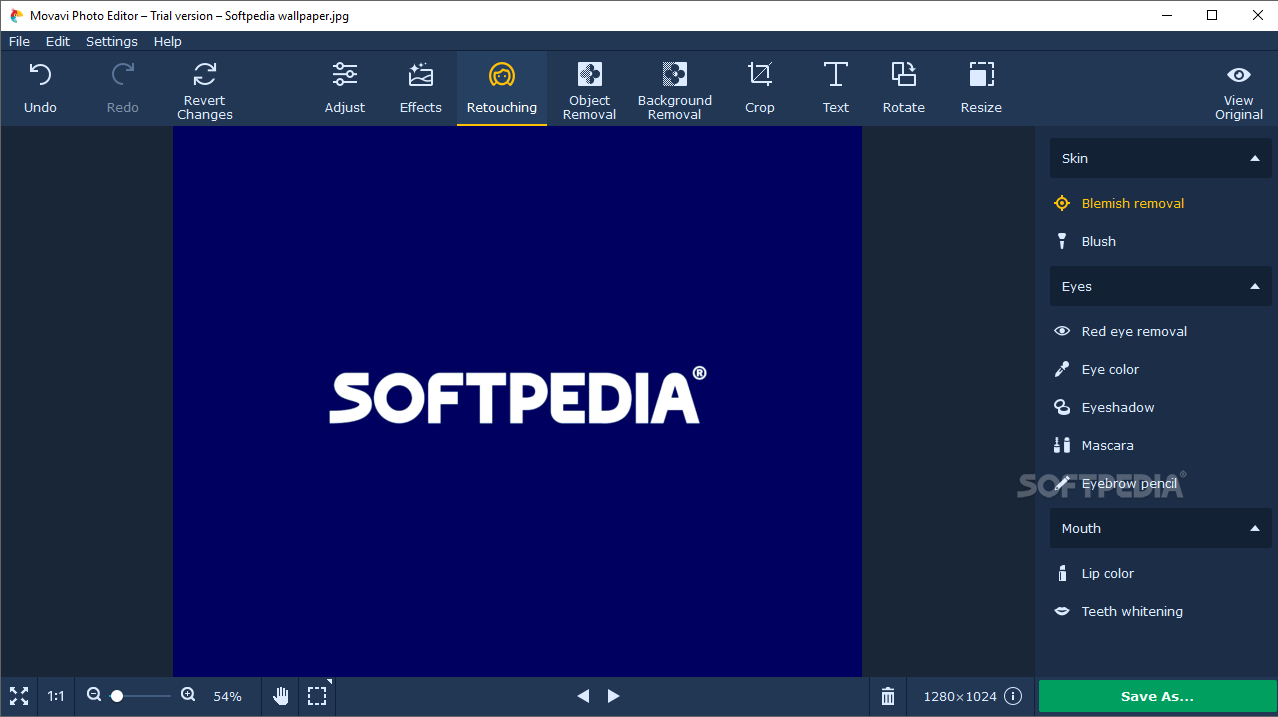Screen dimensions: 1278x717
Task: Open the Adjust tool
Action: [345, 89]
